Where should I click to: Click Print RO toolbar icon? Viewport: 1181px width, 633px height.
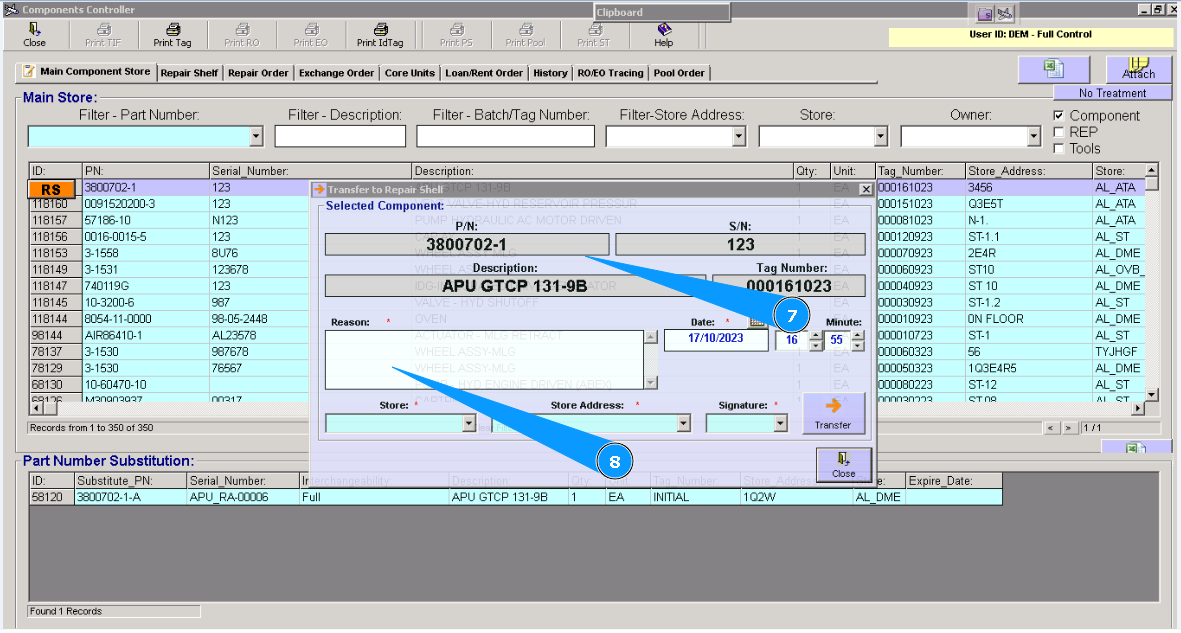(x=242, y=35)
